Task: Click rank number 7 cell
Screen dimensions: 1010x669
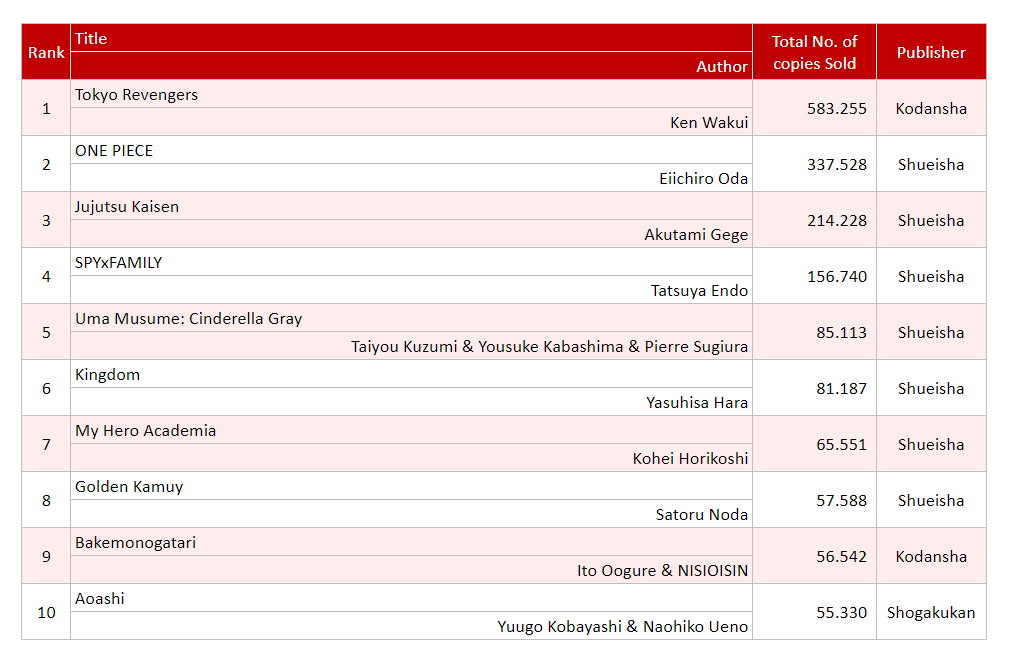Action: coord(46,444)
